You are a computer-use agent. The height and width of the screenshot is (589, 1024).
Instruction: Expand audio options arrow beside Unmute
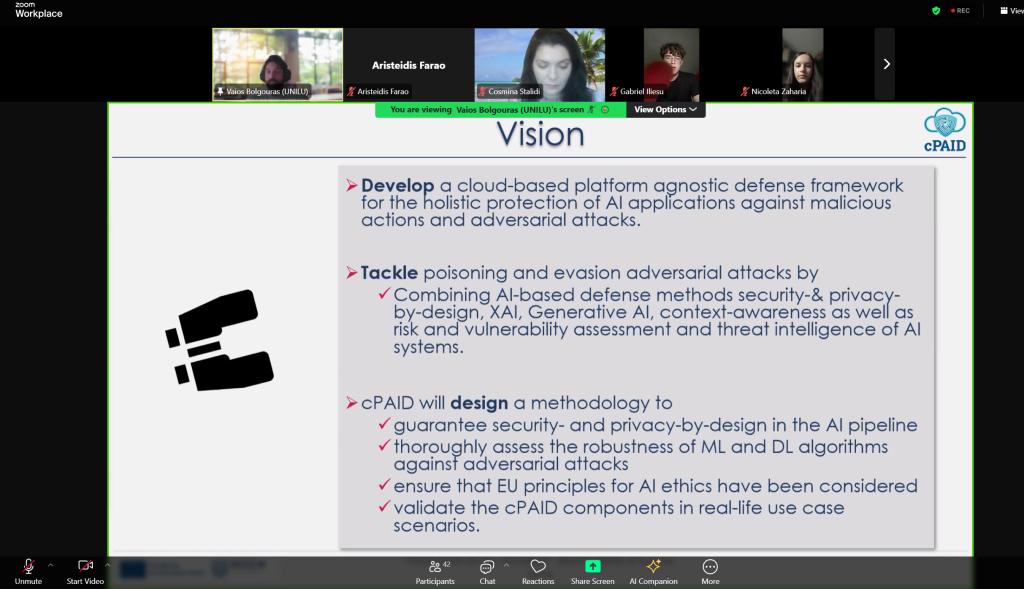[50, 565]
